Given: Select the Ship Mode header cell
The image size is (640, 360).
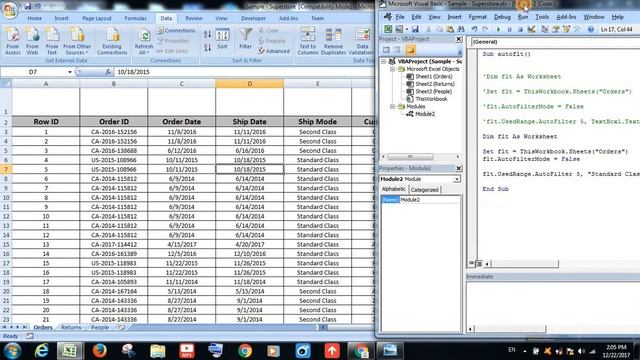Looking at the screenshot, I should [317, 122].
